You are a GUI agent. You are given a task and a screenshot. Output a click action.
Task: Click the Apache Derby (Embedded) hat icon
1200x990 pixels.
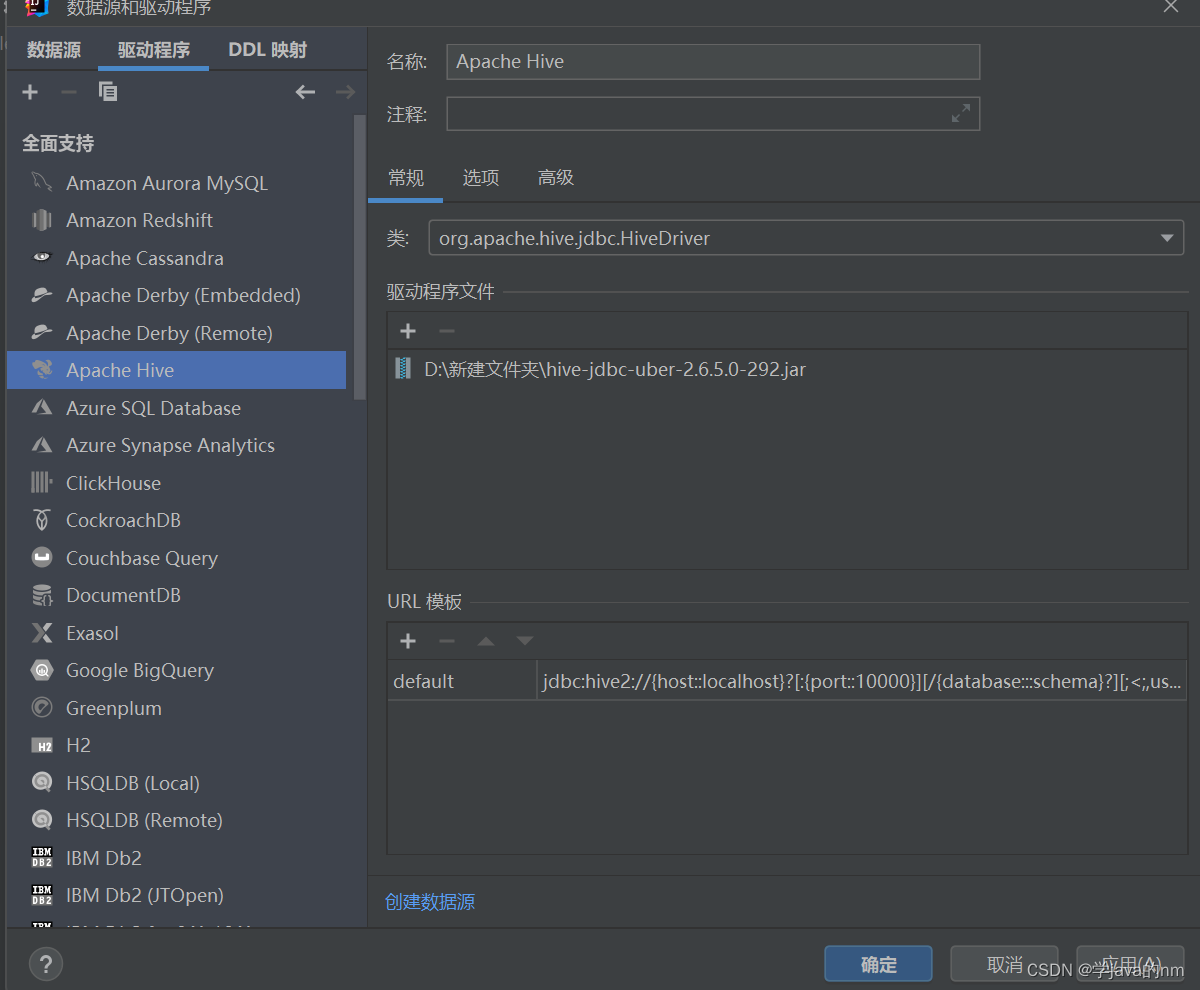pos(41,295)
